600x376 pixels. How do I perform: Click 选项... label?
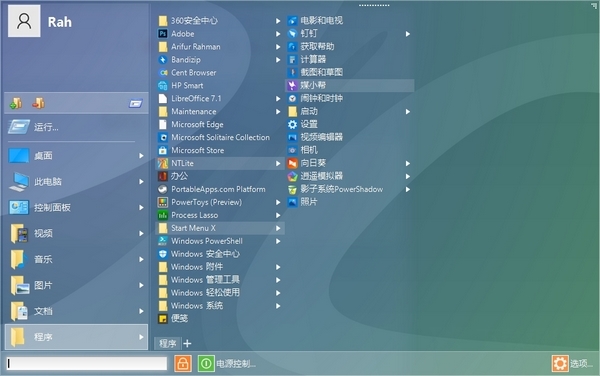(x=581, y=363)
